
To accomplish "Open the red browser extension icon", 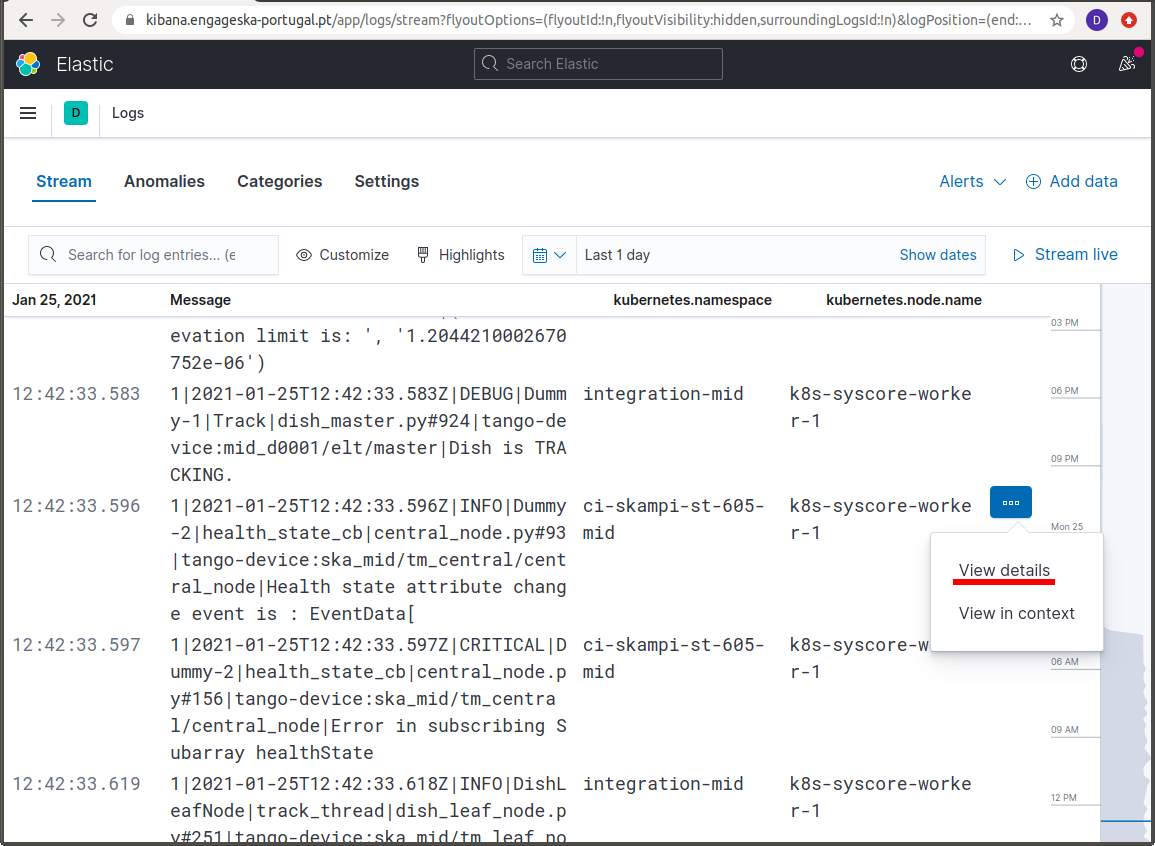I will click(1128, 20).
